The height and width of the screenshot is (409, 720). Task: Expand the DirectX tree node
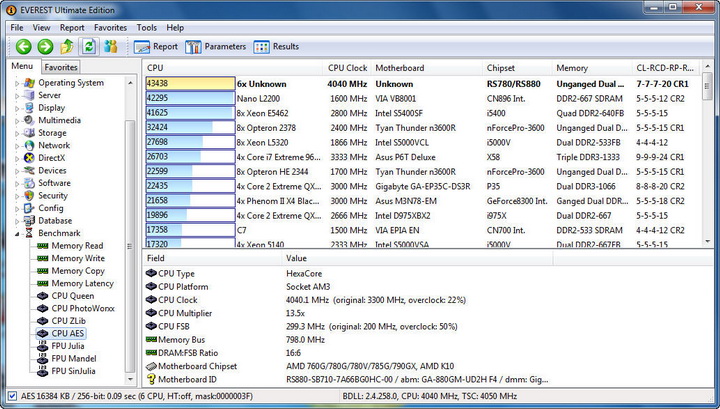point(17,158)
